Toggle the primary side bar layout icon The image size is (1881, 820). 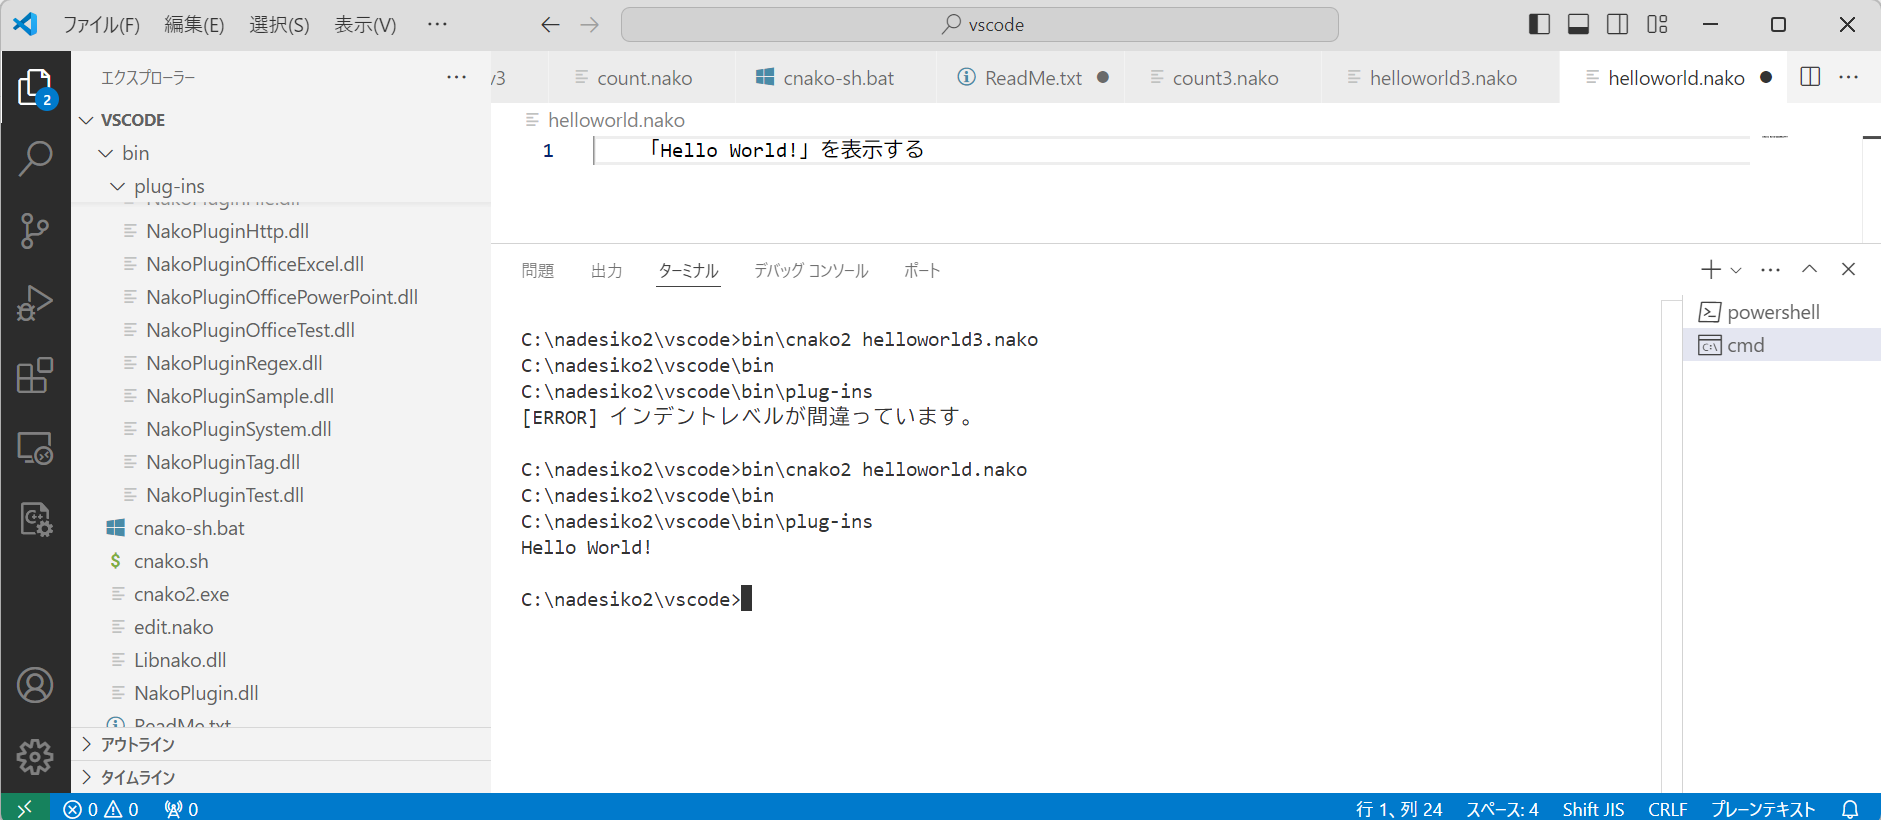(1540, 24)
